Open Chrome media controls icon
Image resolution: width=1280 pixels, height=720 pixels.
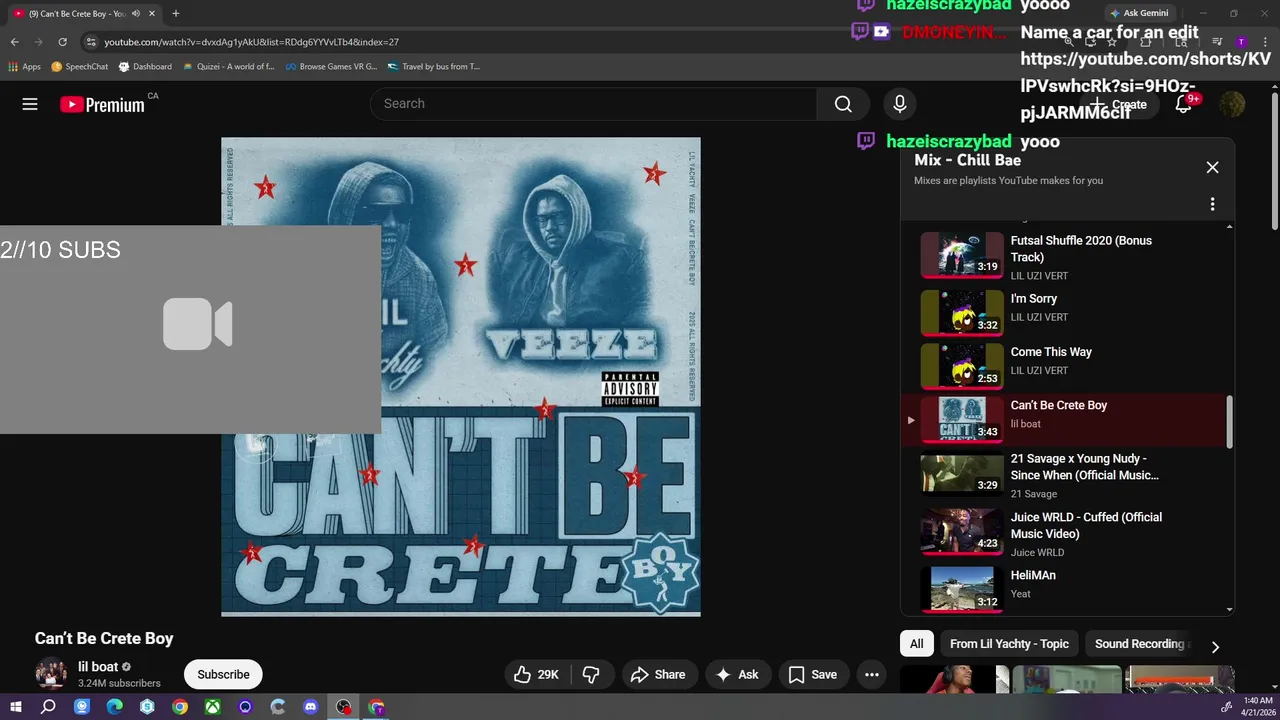(x=1217, y=42)
